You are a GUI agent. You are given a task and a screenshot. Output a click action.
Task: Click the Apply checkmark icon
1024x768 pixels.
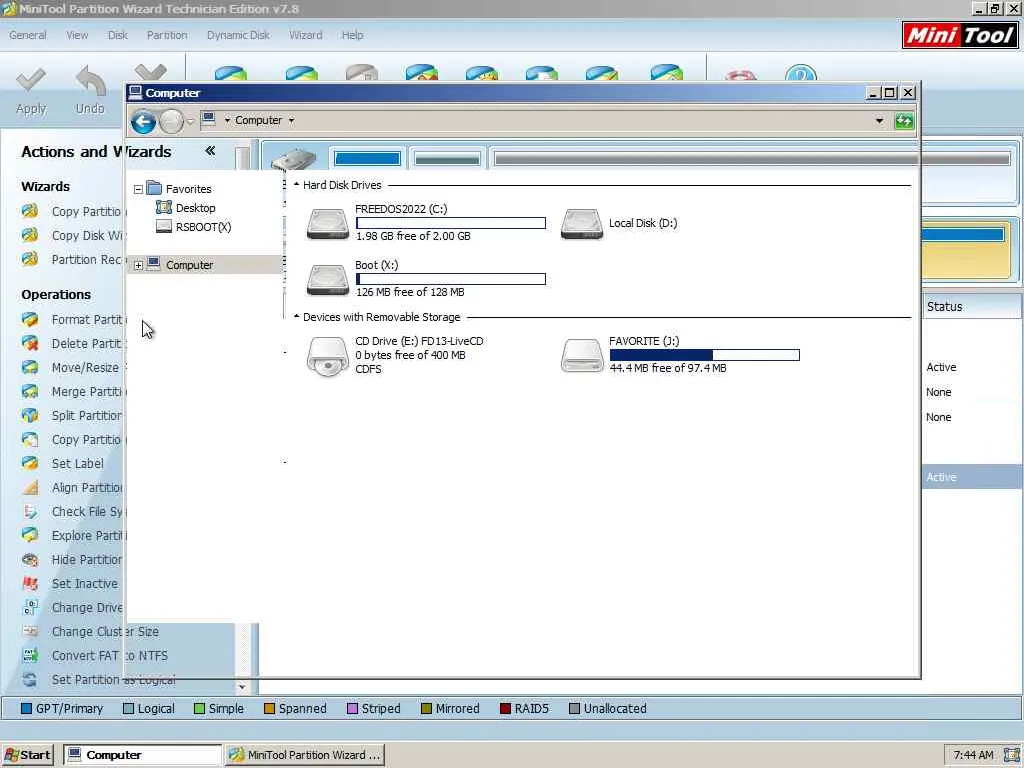[31, 80]
